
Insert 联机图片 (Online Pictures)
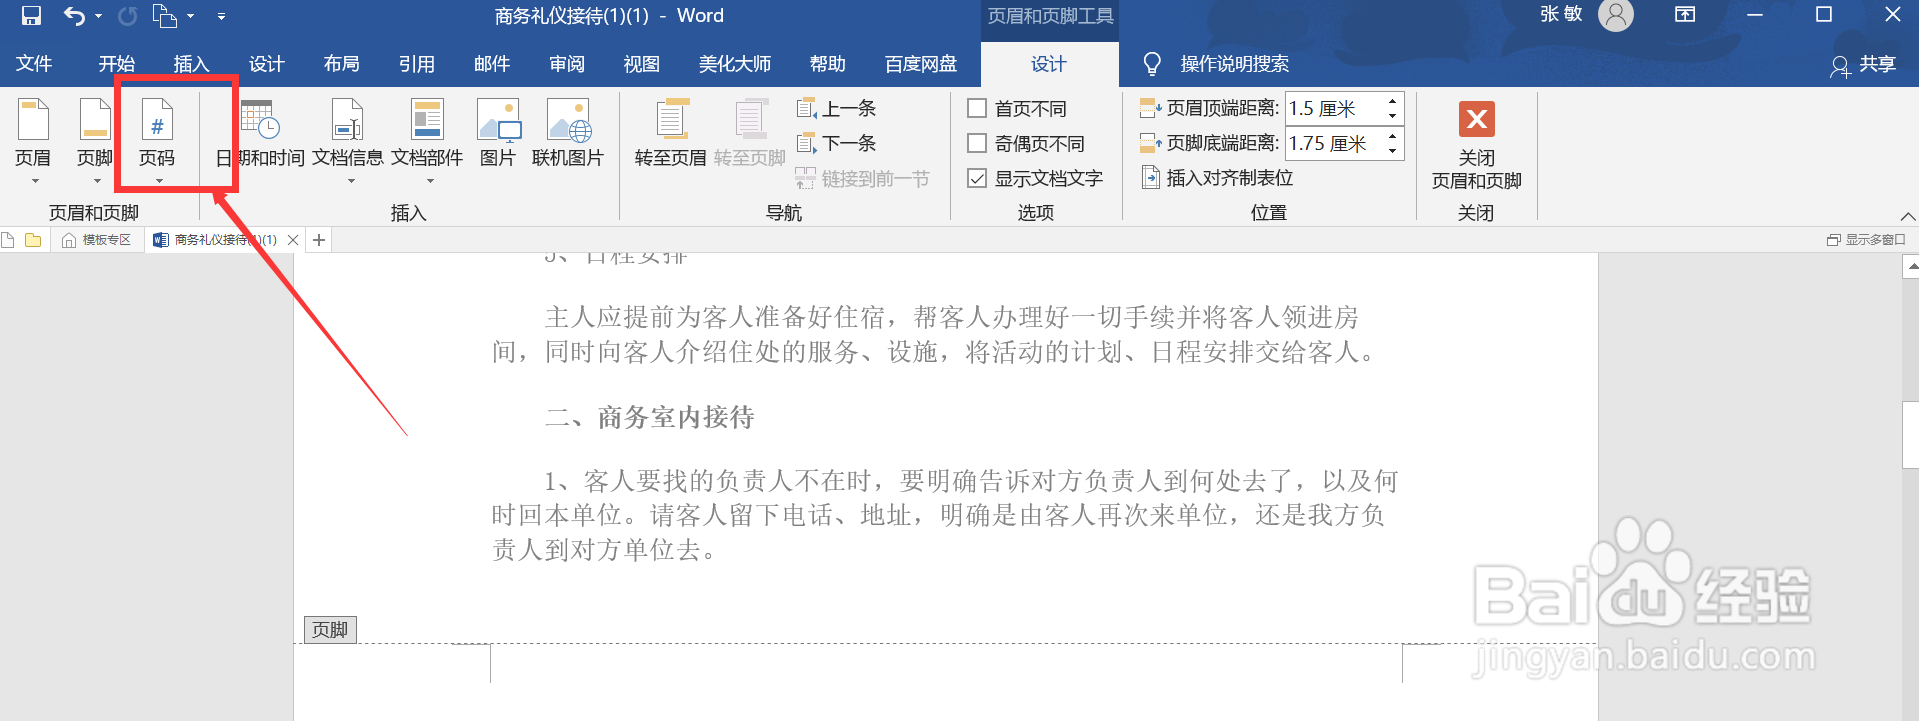pos(568,133)
